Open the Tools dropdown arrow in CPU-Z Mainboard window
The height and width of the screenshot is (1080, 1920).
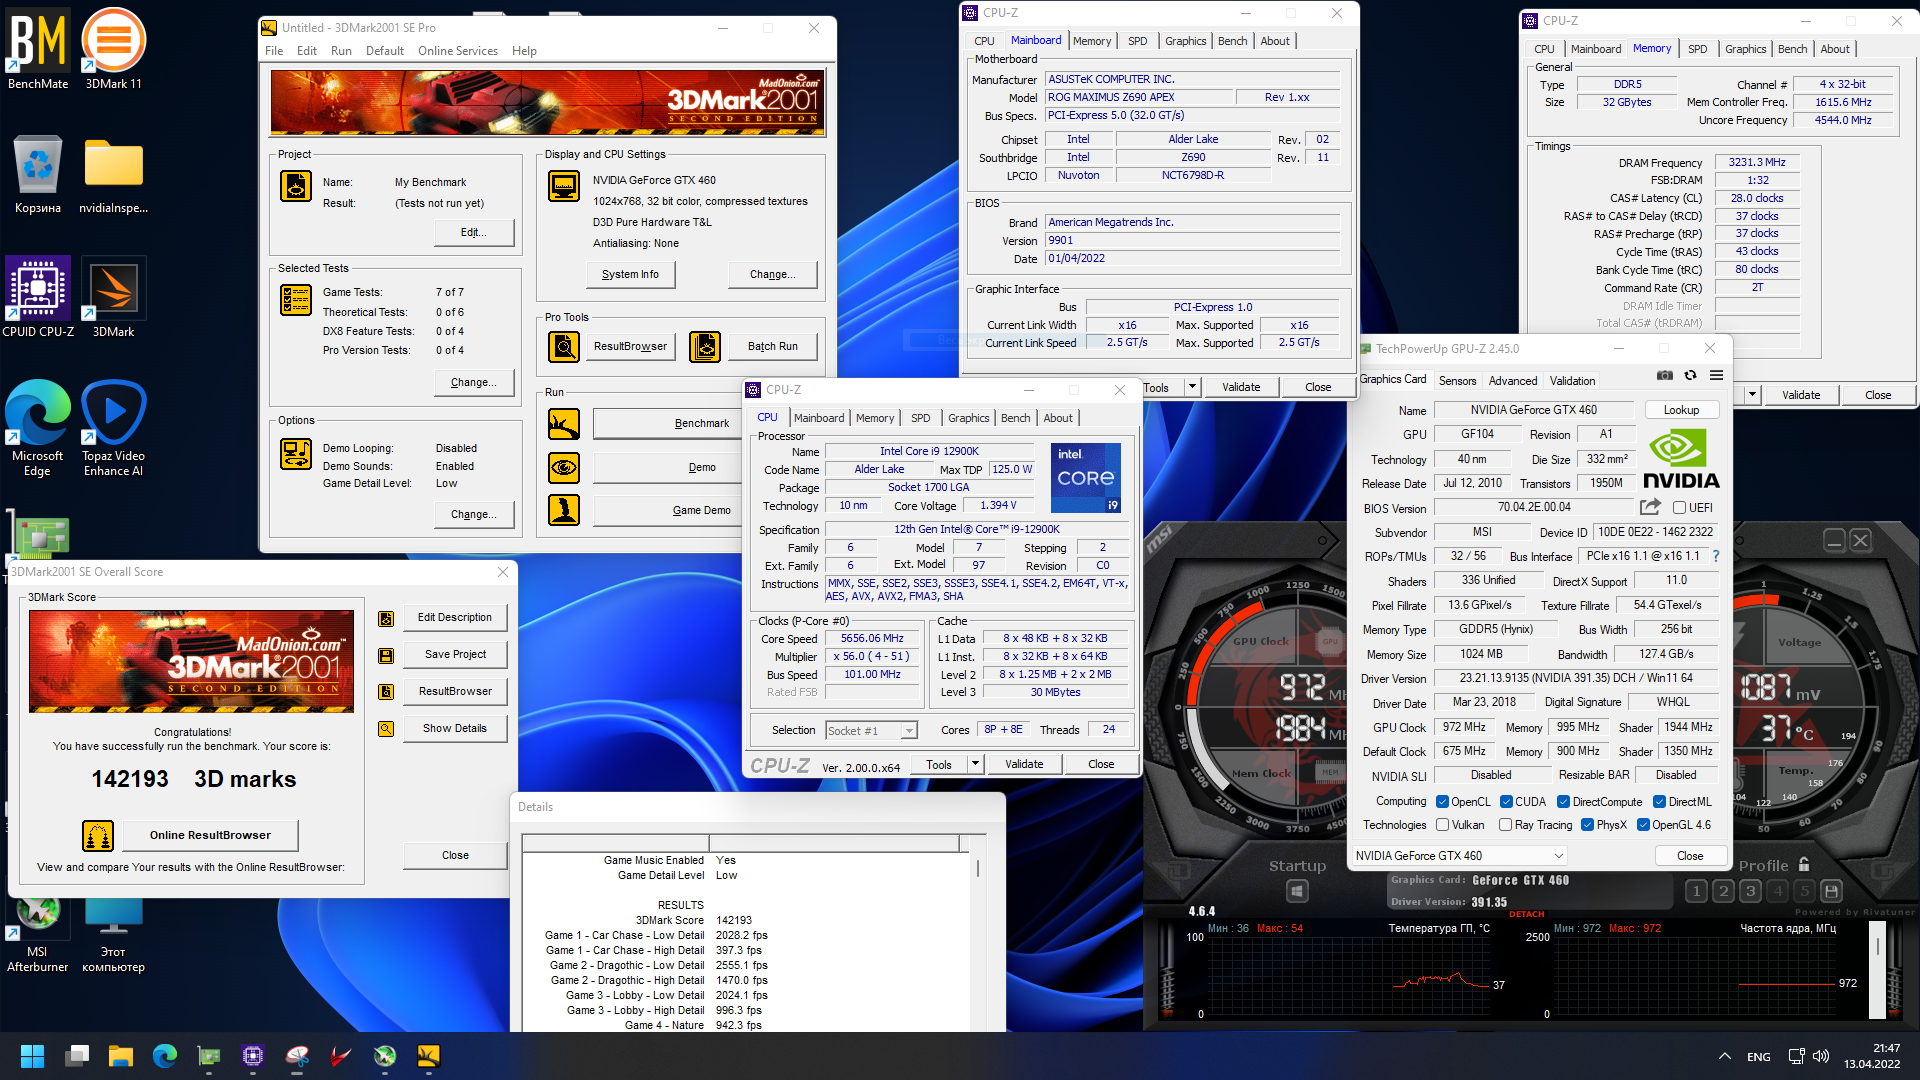click(1192, 387)
